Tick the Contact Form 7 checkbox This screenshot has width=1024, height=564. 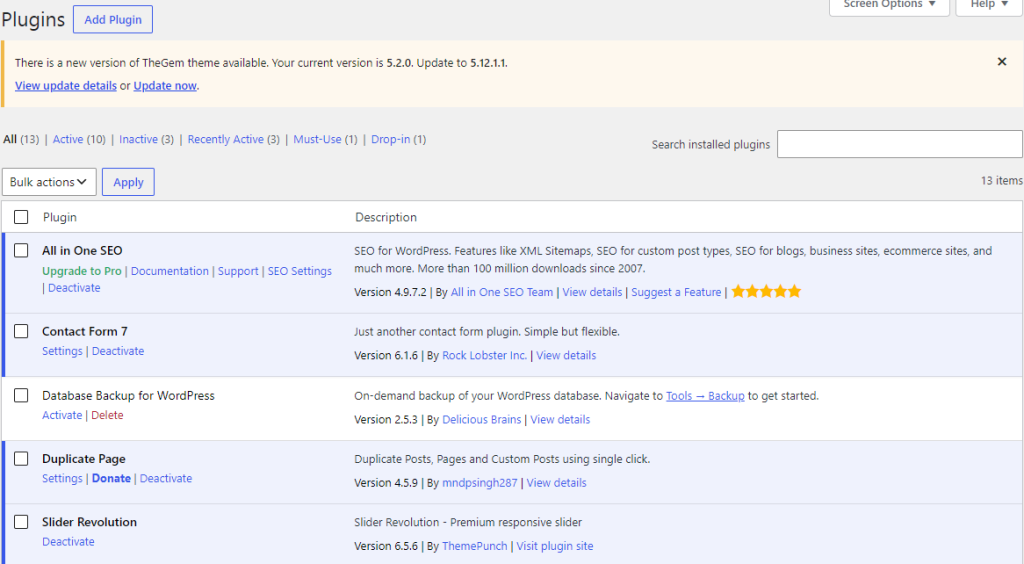tap(21, 331)
